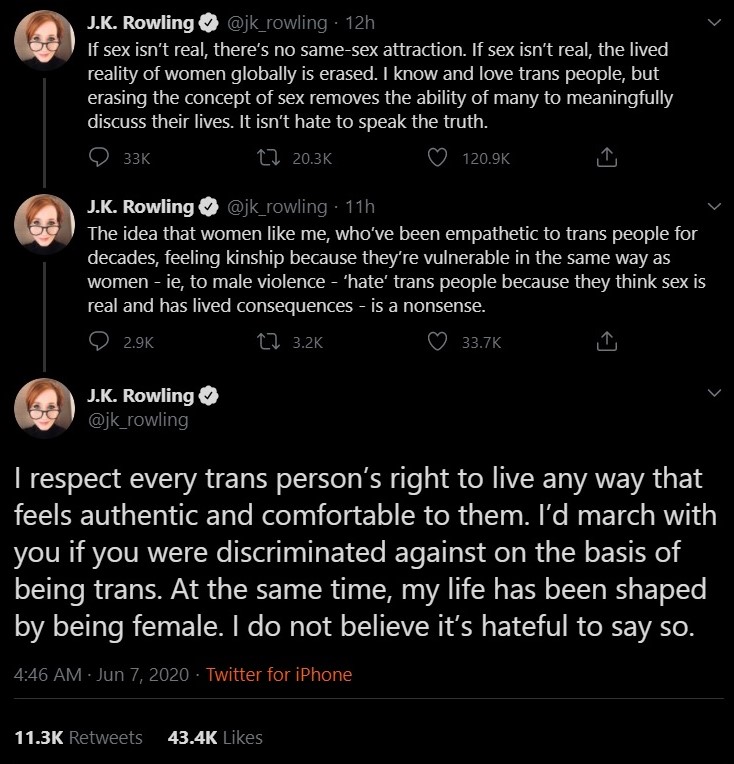The image size is (734, 764).
Task: Share the second tweet in the thread
Action: [604, 342]
